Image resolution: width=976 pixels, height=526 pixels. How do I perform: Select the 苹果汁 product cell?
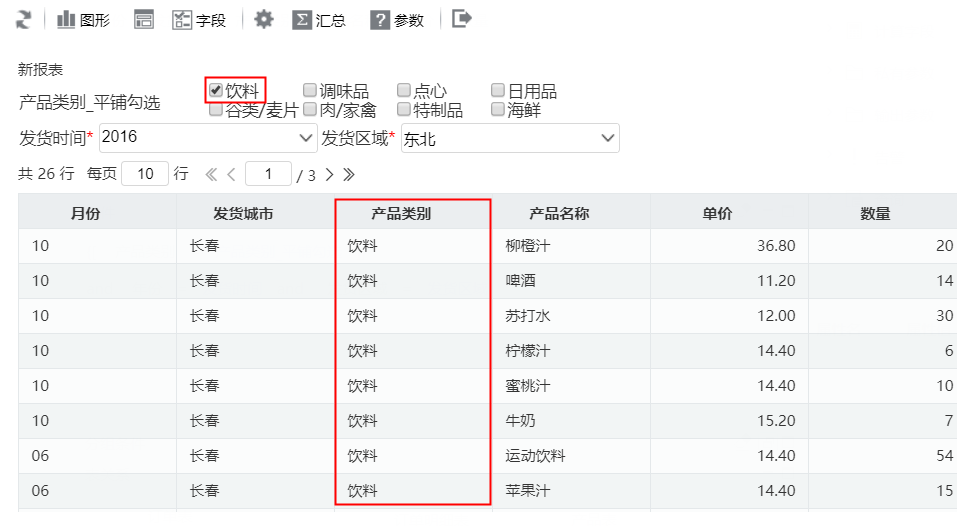coord(571,491)
